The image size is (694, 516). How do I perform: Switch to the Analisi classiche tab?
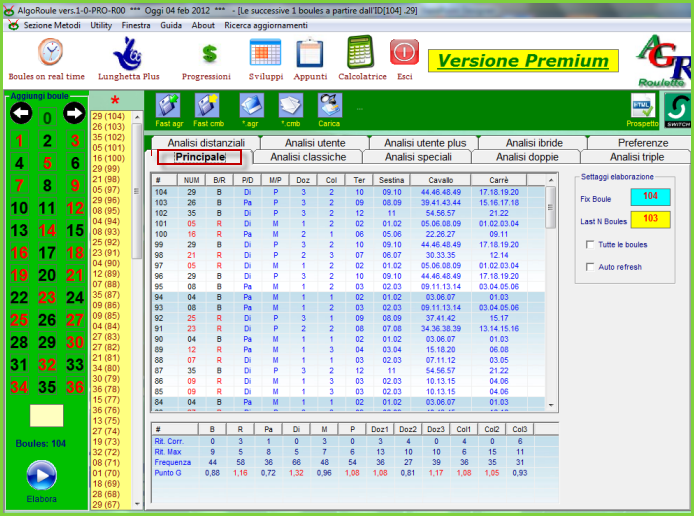tap(308, 157)
